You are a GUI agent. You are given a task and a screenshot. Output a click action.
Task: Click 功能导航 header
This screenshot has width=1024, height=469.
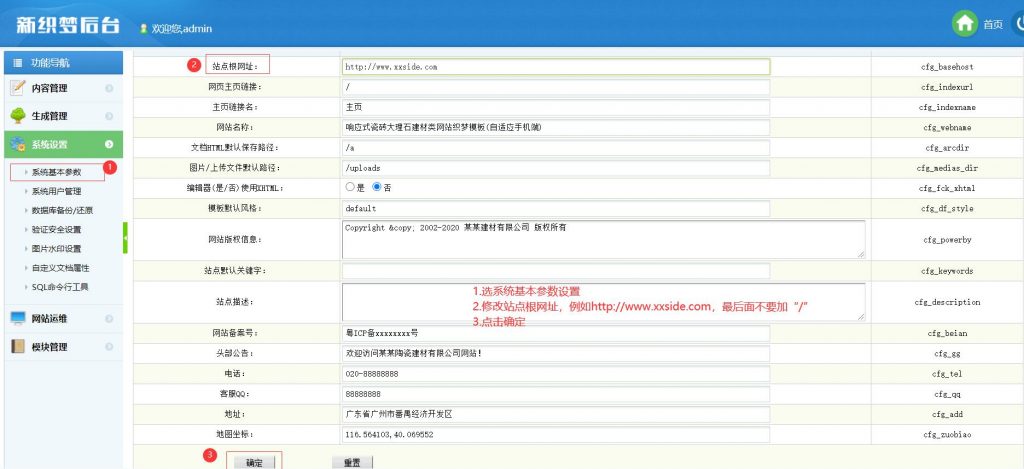coord(63,63)
